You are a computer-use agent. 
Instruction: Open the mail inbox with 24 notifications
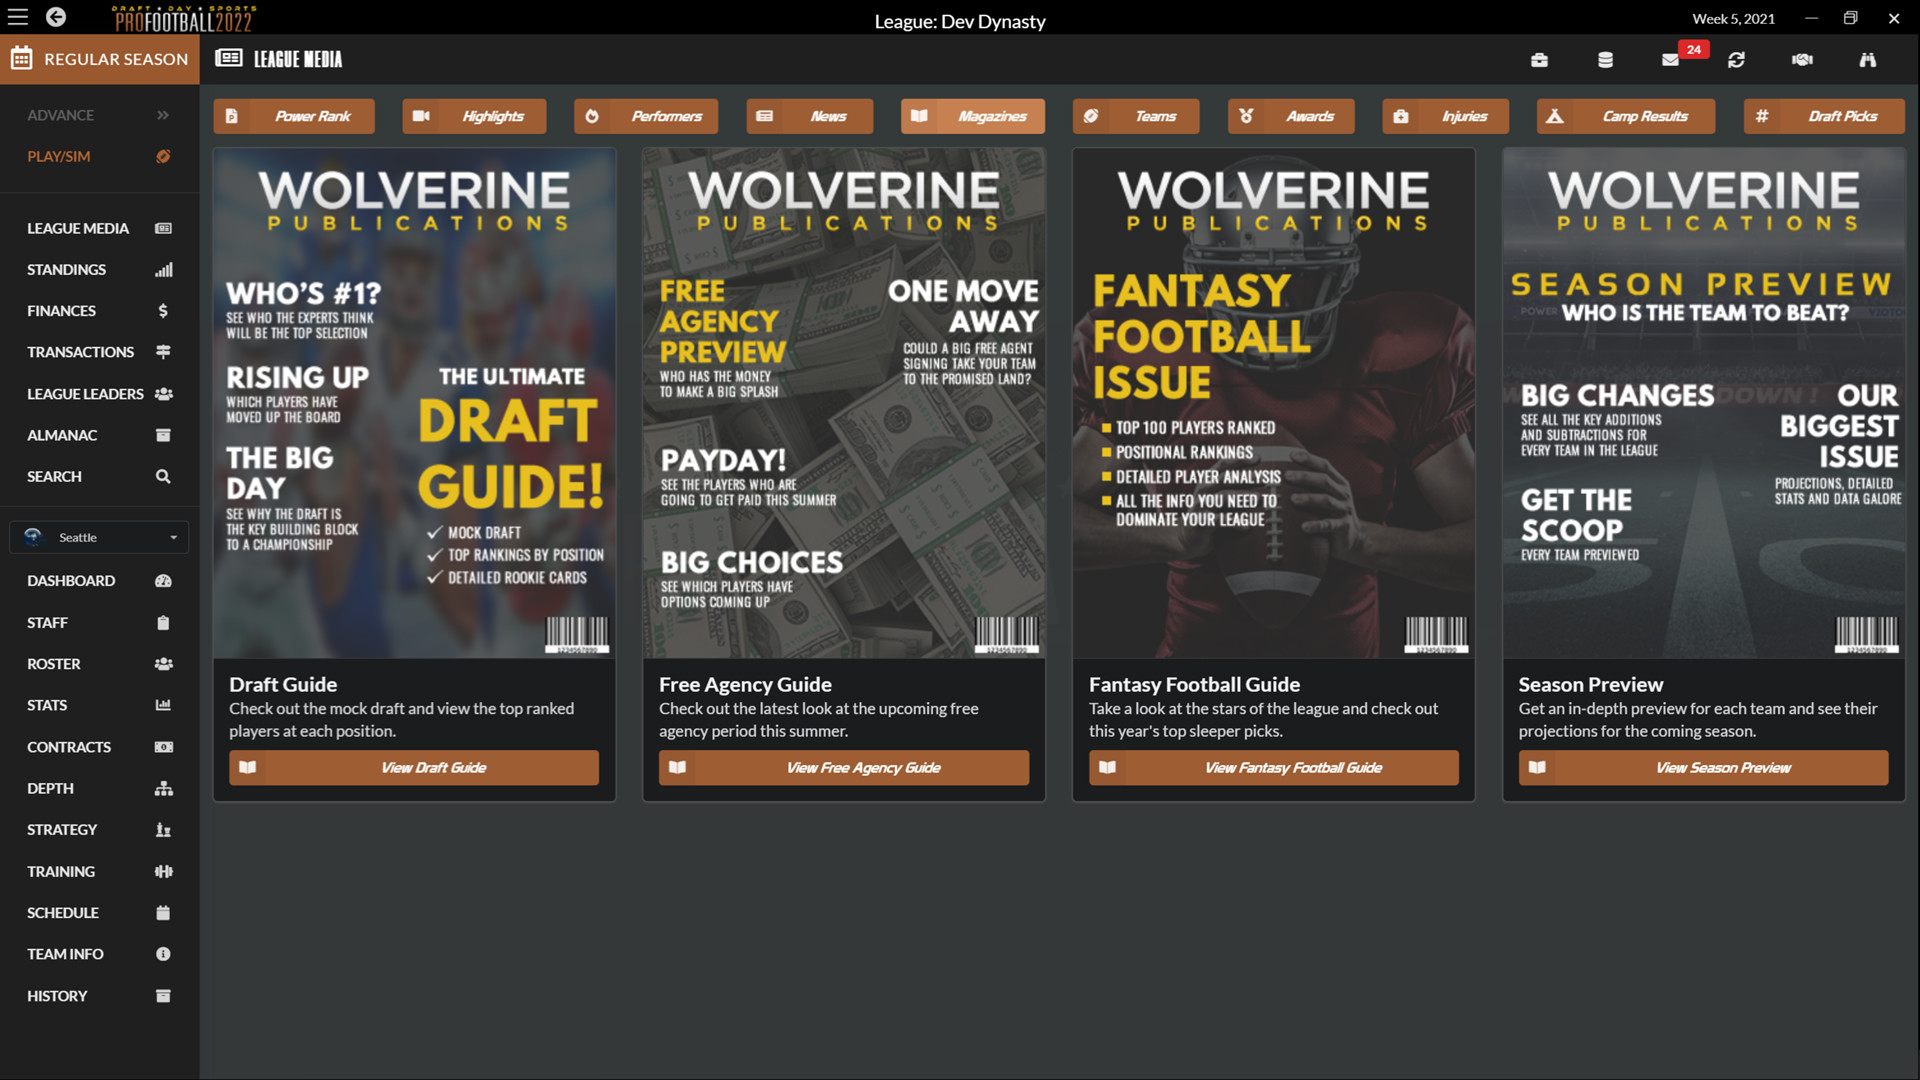[x=1670, y=60]
